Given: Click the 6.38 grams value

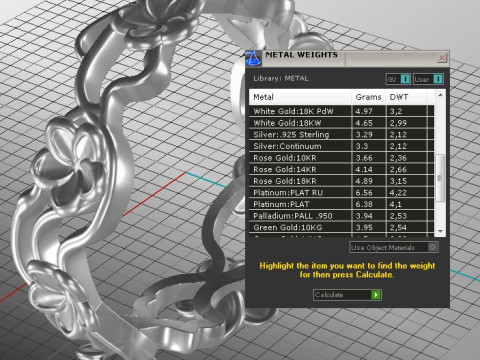Looking at the screenshot, I should [x=364, y=204].
